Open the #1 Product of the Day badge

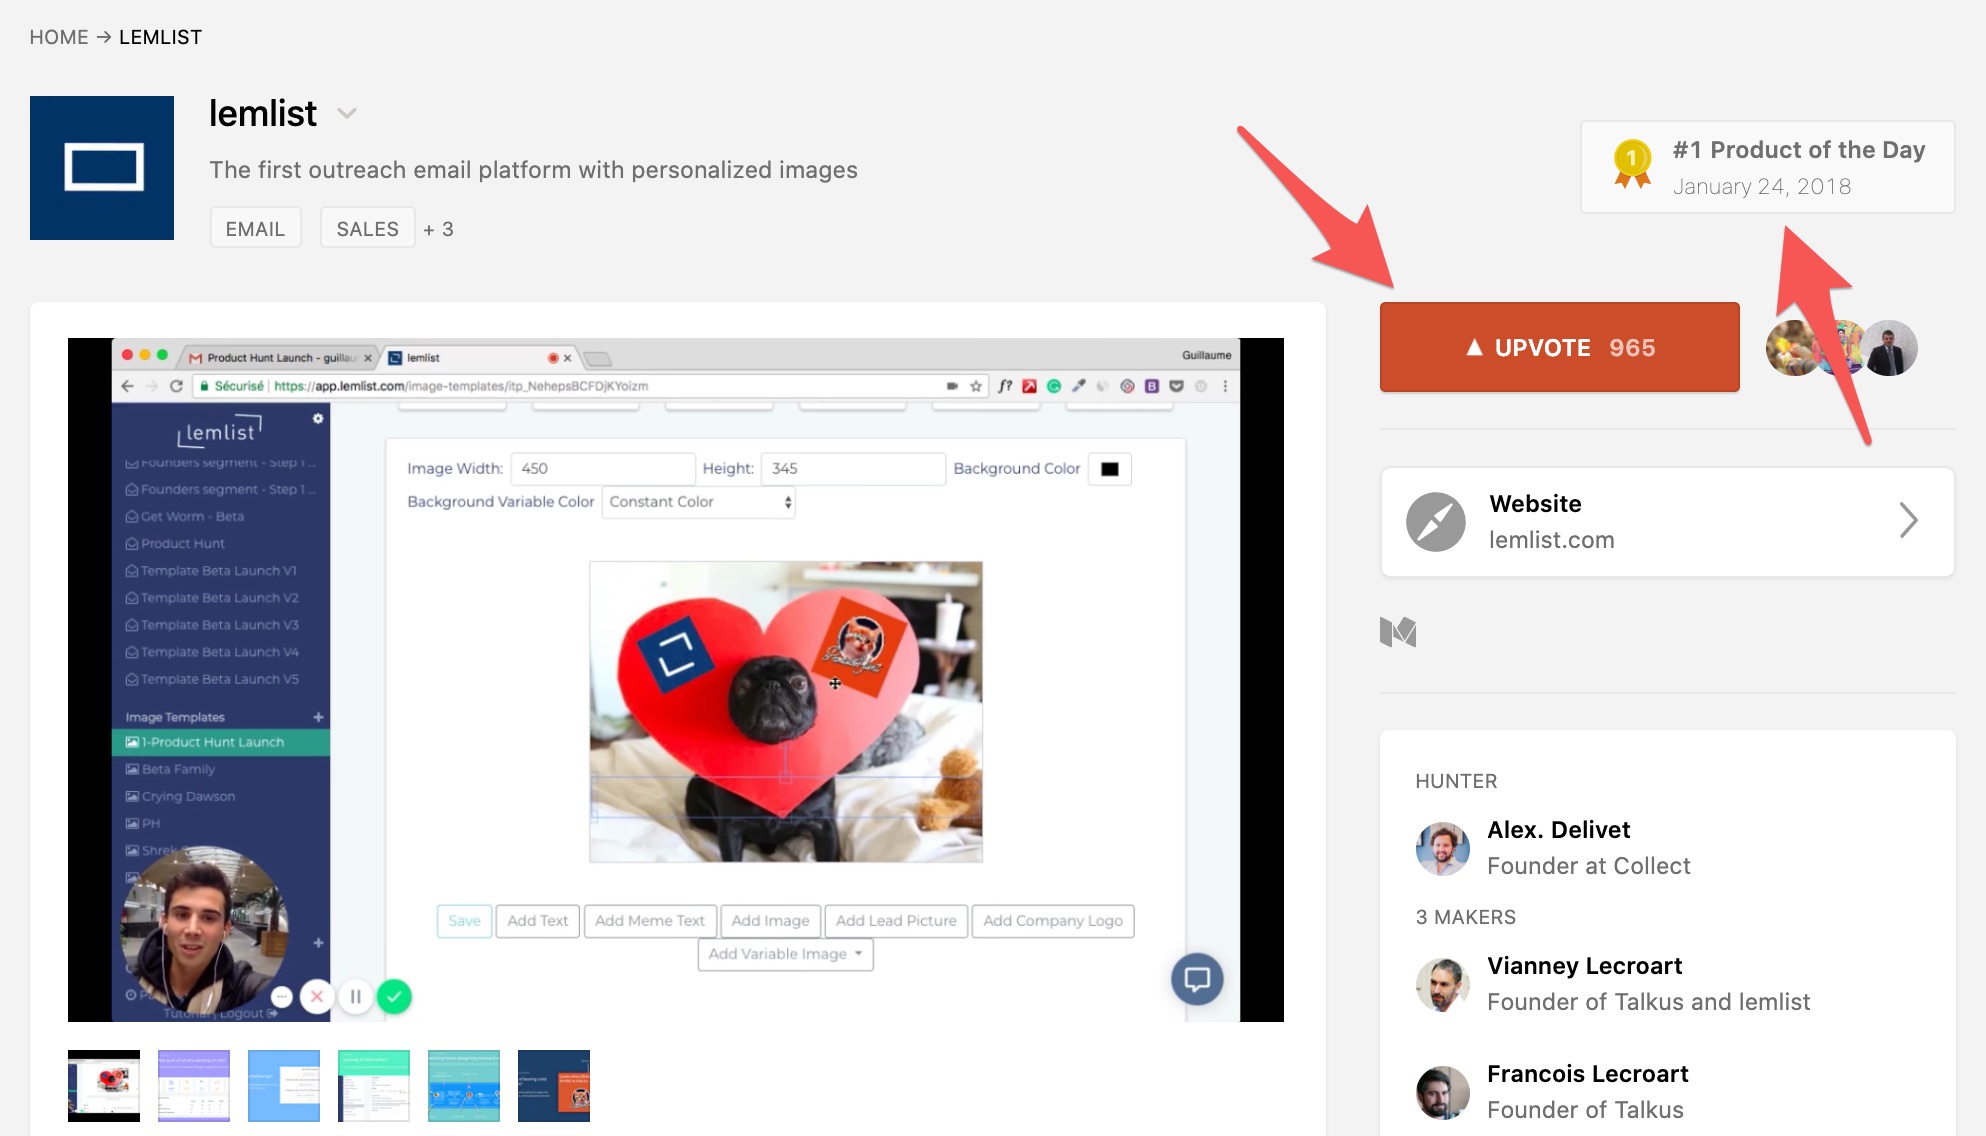pyautogui.click(x=1767, y=167)
